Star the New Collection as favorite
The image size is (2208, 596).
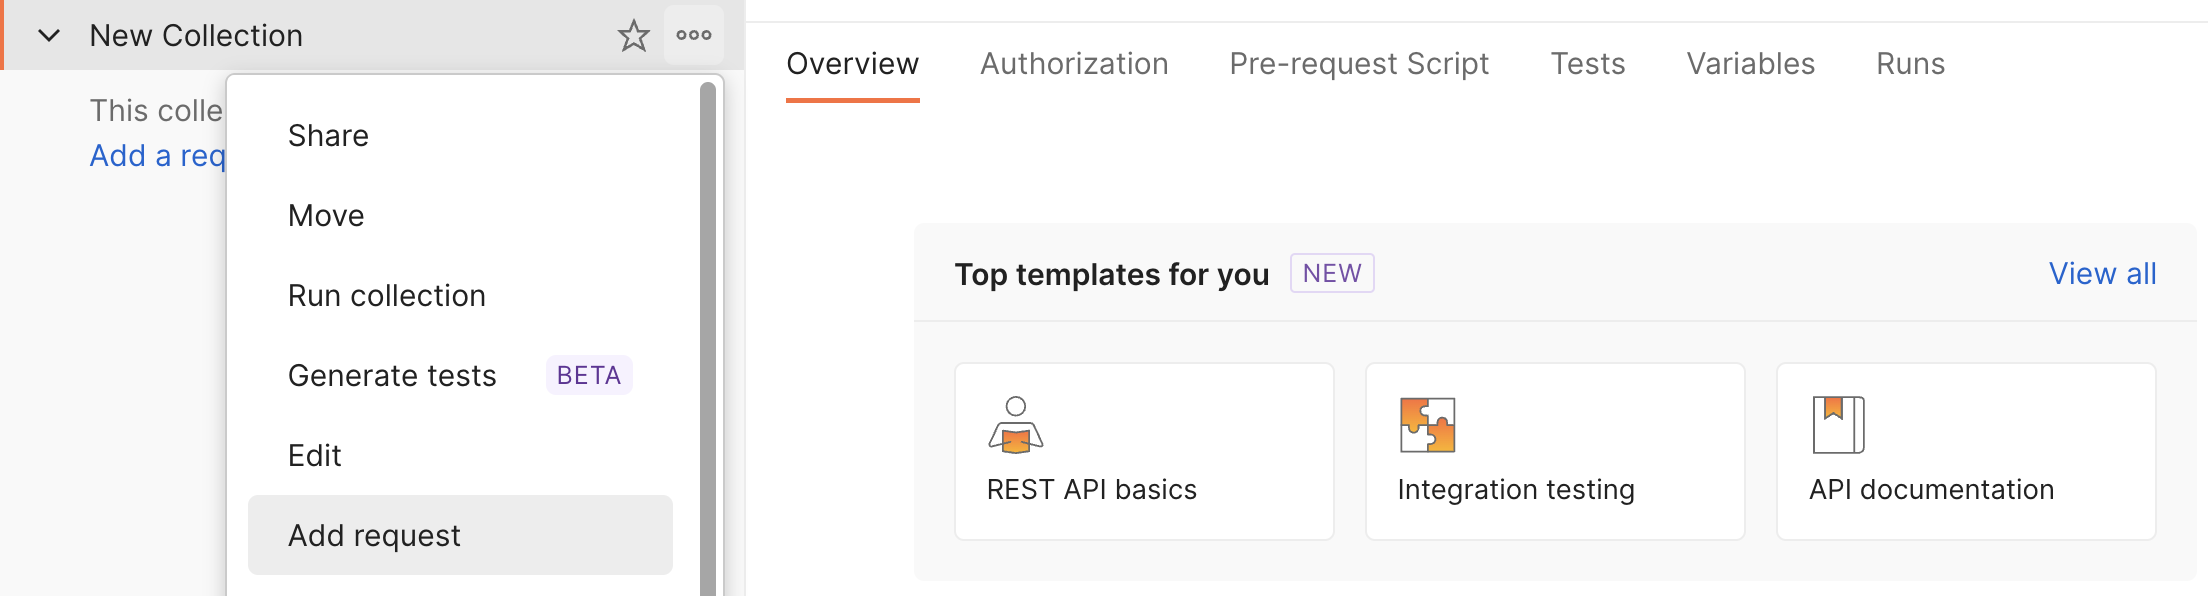coord(633,36)
